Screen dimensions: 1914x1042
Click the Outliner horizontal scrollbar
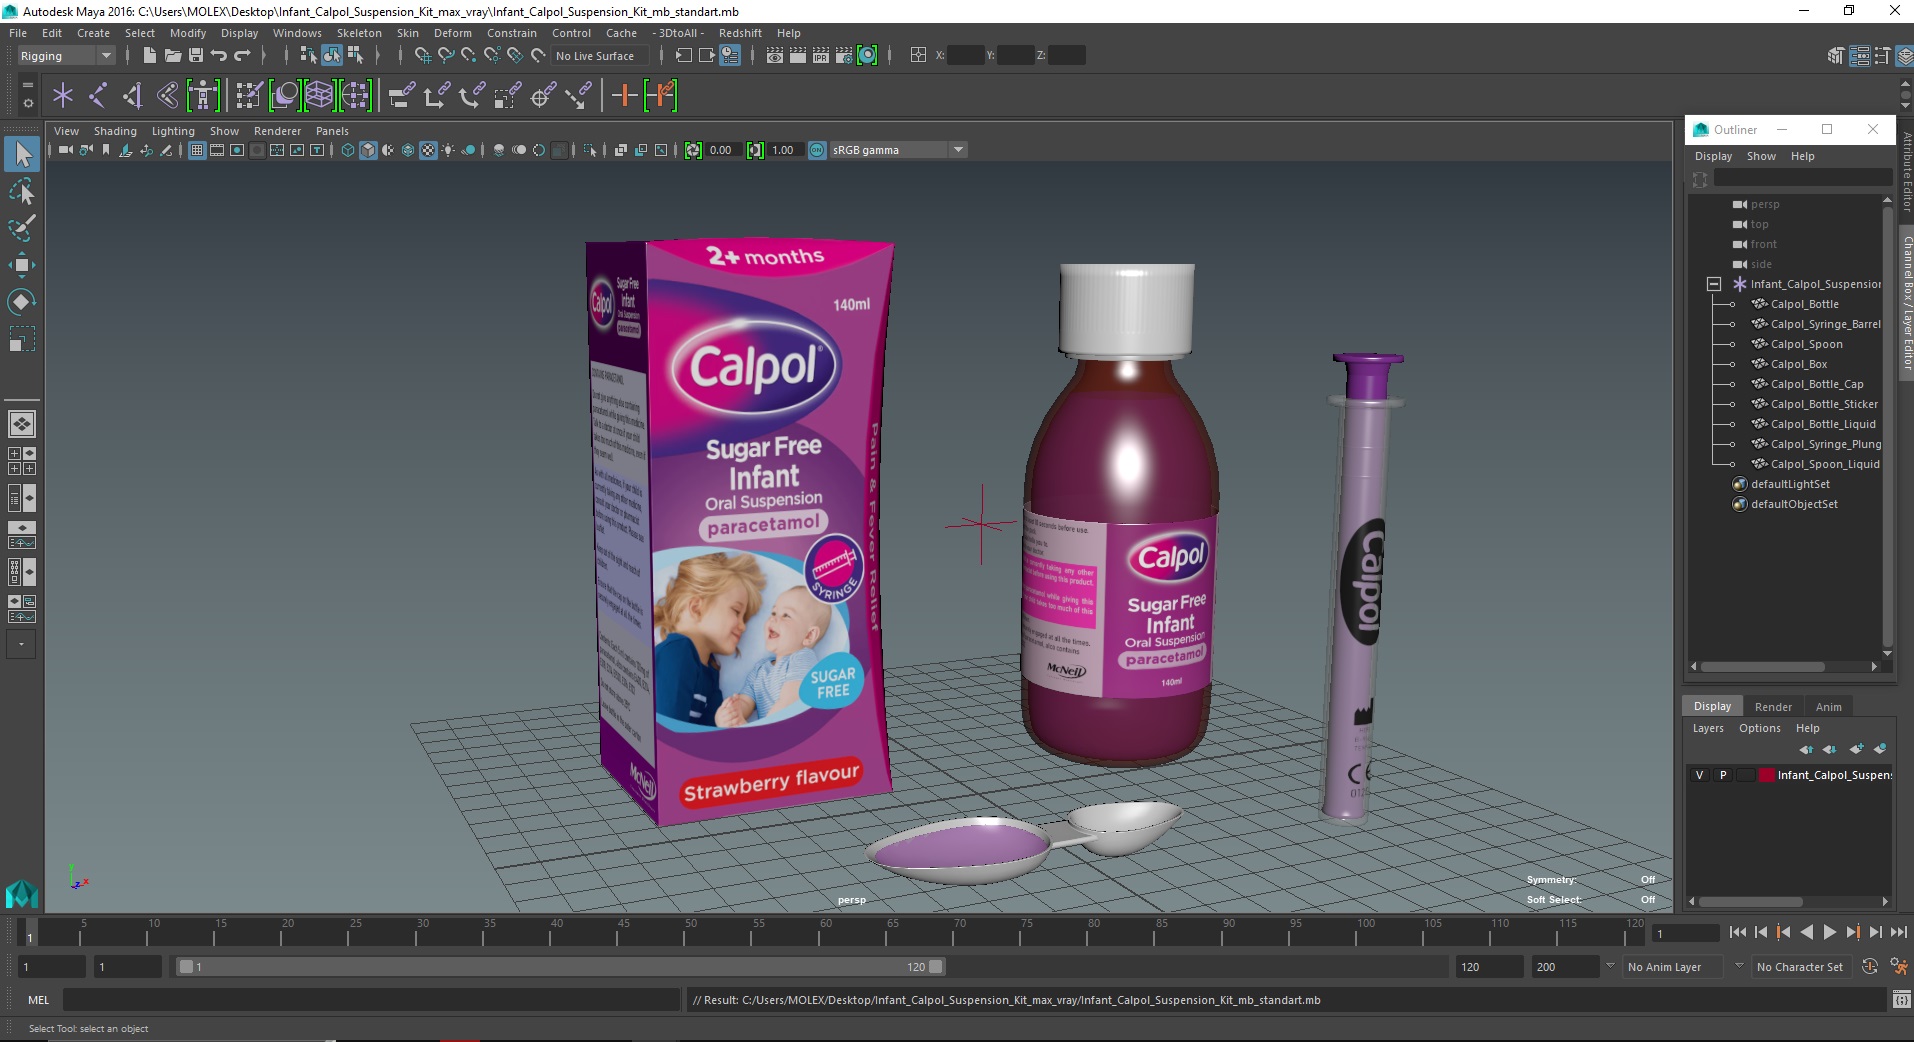pyautogui.click(x=1762, y=667)
